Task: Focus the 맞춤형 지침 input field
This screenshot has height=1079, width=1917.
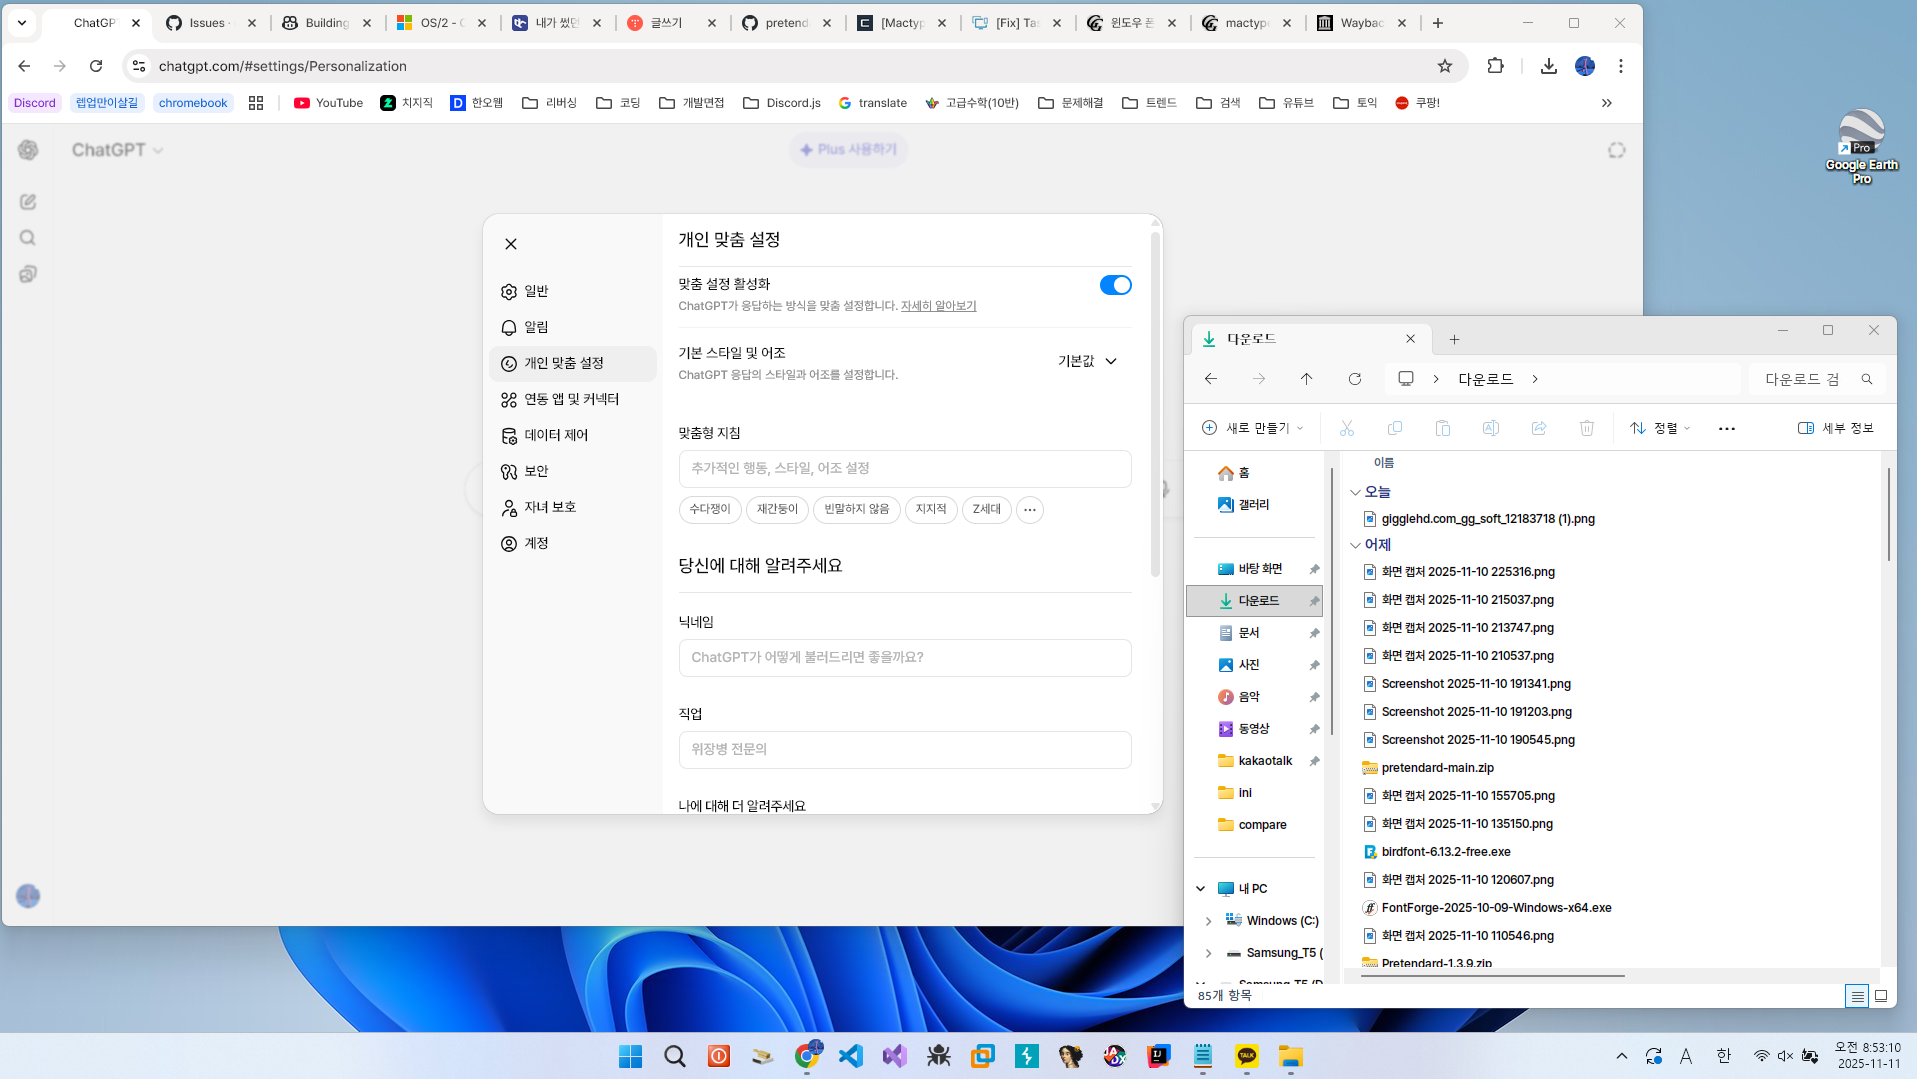Action: (x=904, y=468)
